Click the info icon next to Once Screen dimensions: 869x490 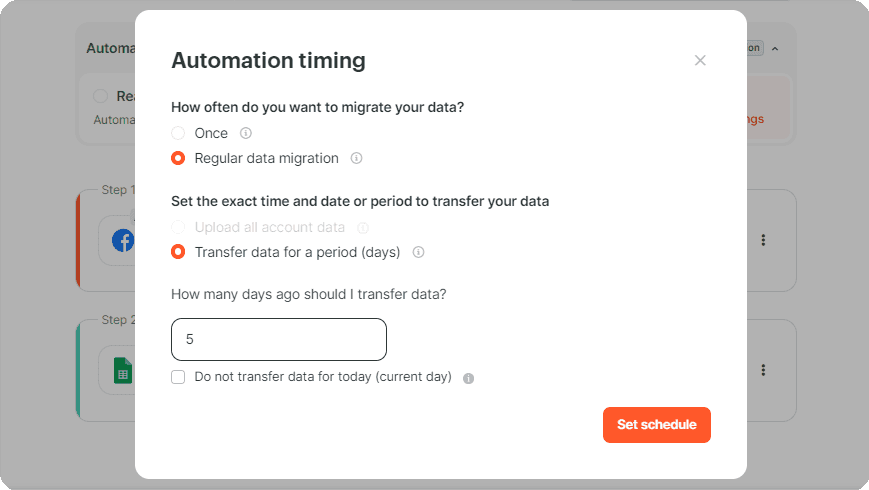point(246,133)
